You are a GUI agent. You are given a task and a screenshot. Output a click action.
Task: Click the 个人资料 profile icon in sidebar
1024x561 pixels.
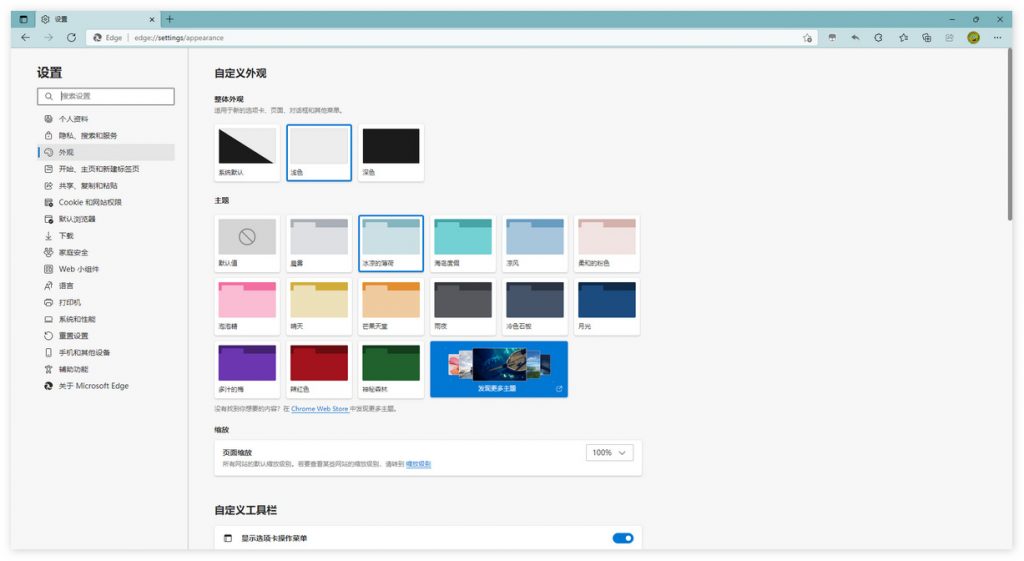48,119
